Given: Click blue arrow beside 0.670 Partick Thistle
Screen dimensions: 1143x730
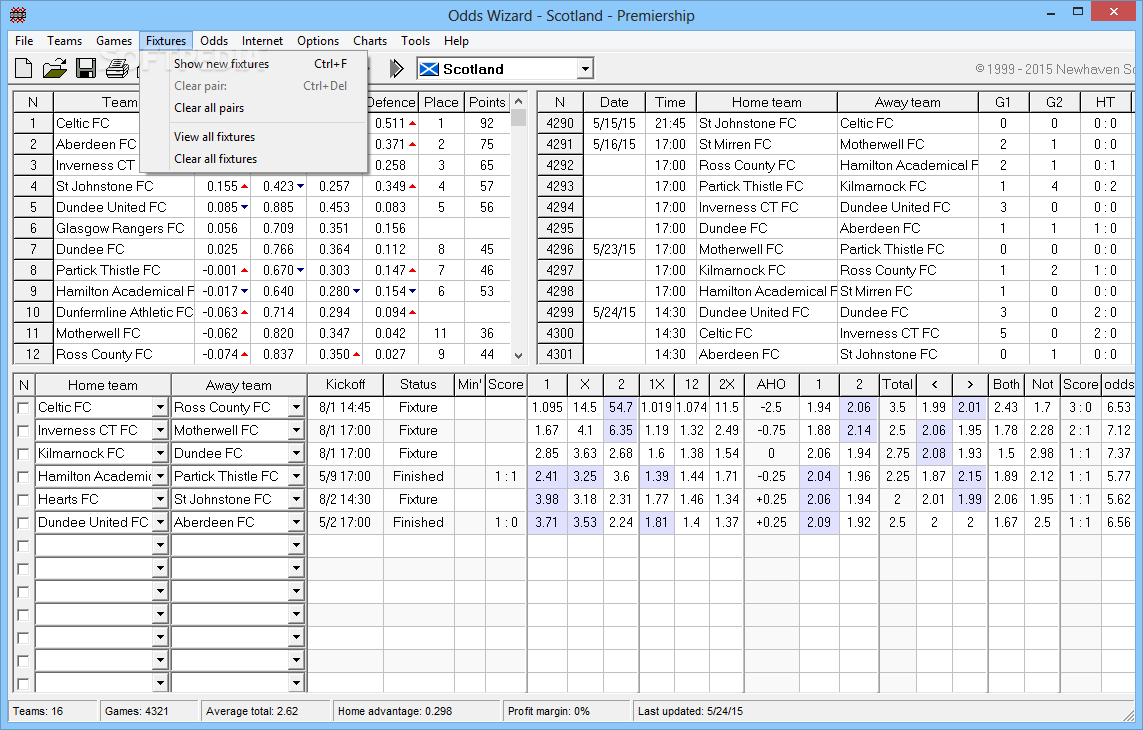Looking at the screenshot, I should click(x=300, y=271).
